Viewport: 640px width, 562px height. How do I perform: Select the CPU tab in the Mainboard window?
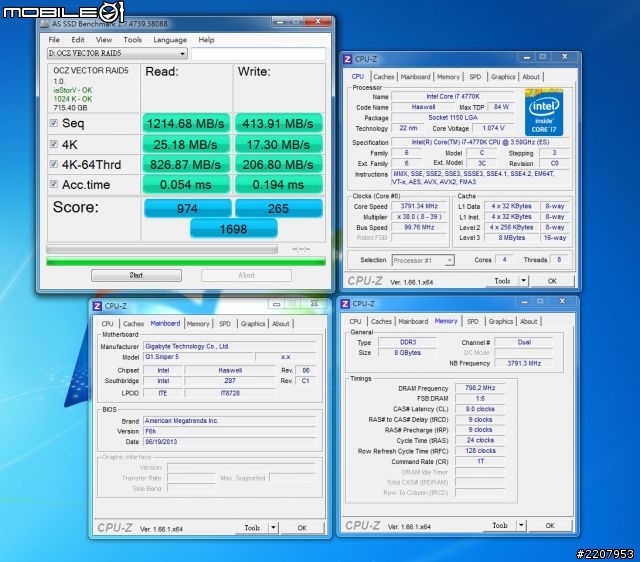(107, 324)
